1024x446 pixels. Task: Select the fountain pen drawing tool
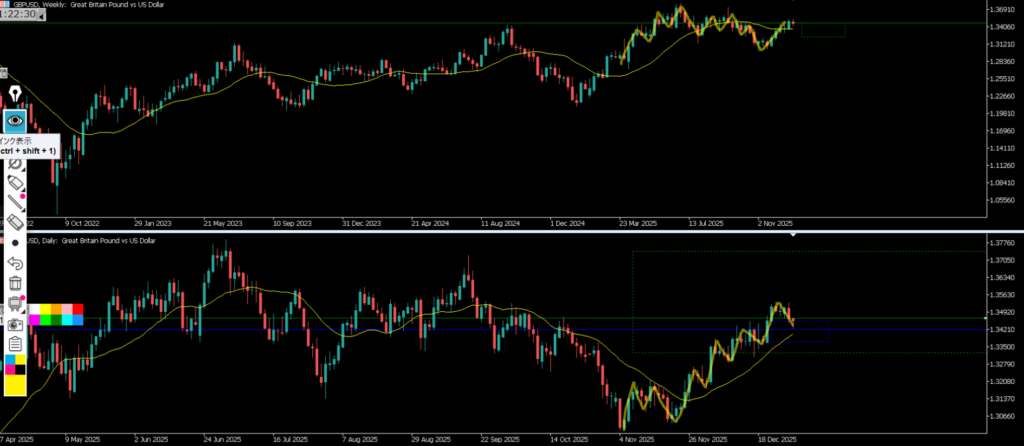[15, 95]
